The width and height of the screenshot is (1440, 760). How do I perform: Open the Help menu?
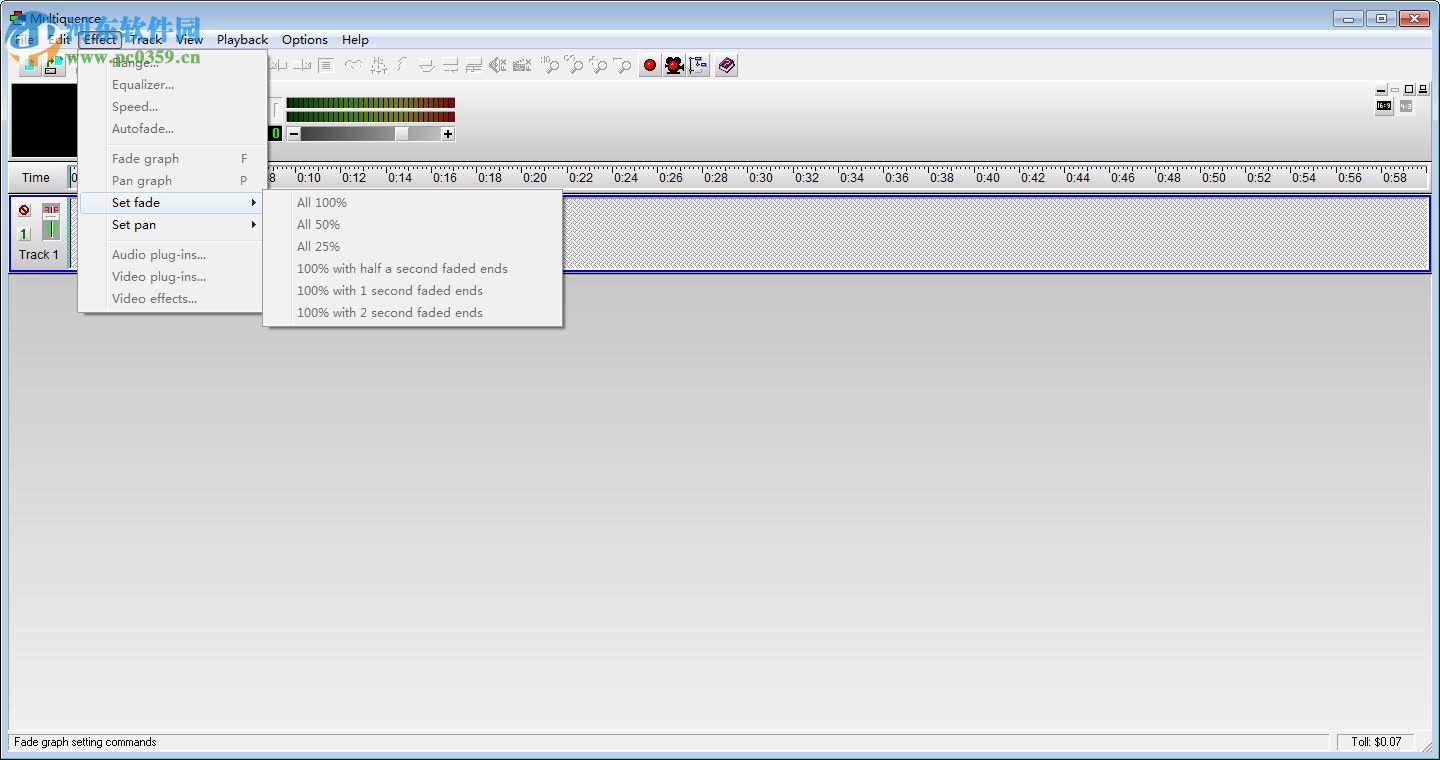coord(355,40)
